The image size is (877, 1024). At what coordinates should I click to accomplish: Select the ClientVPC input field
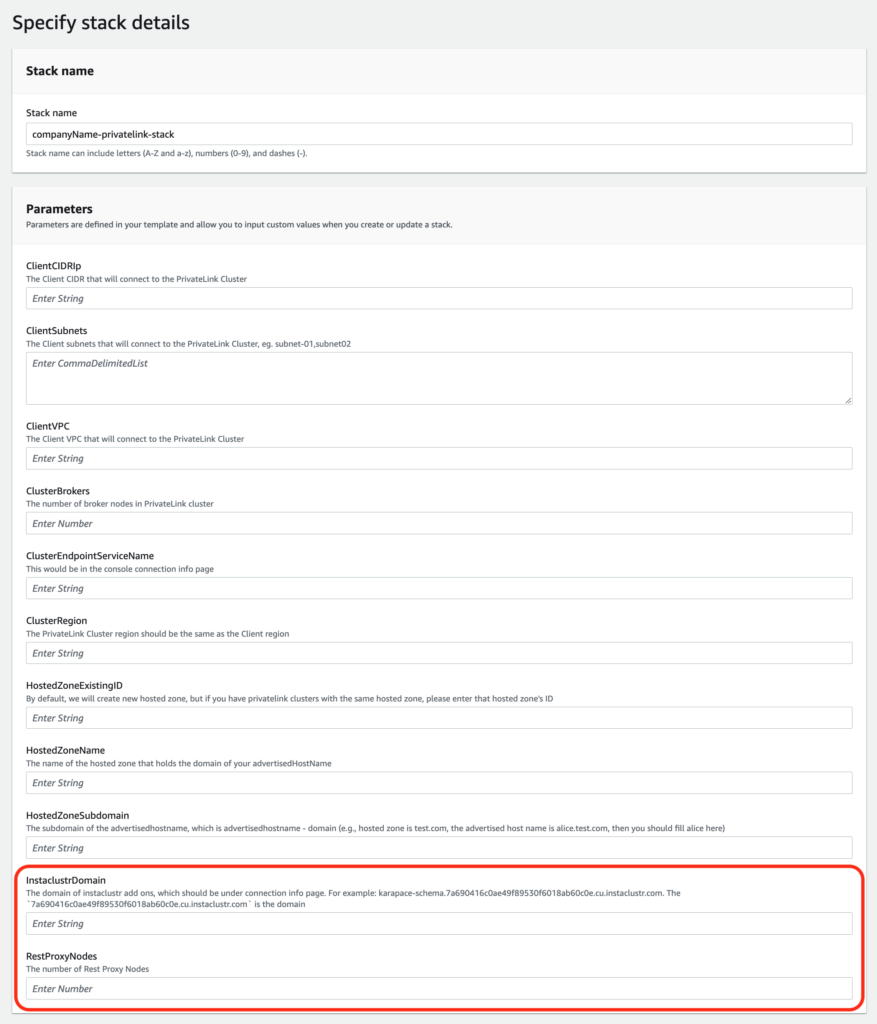pyautogui.click(x=438, y=458)
